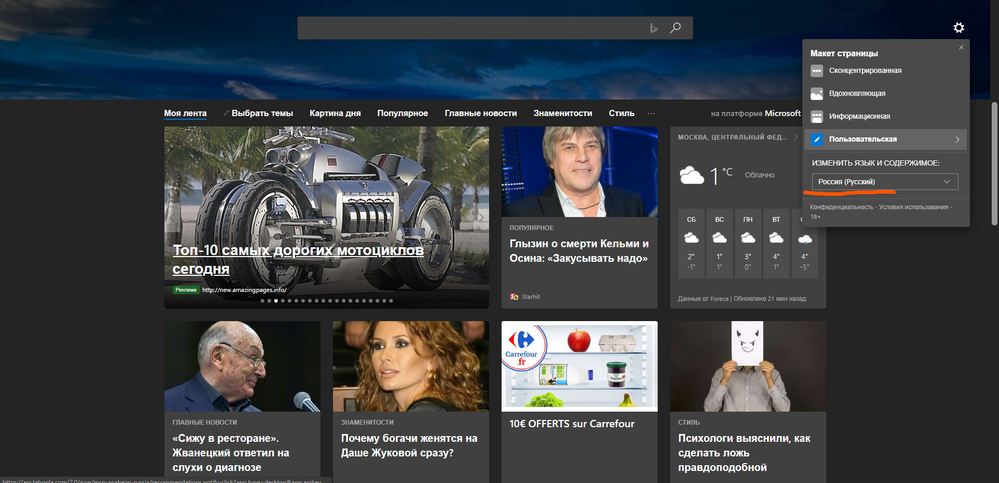Show next slide in motorcycle carousel

481,217
